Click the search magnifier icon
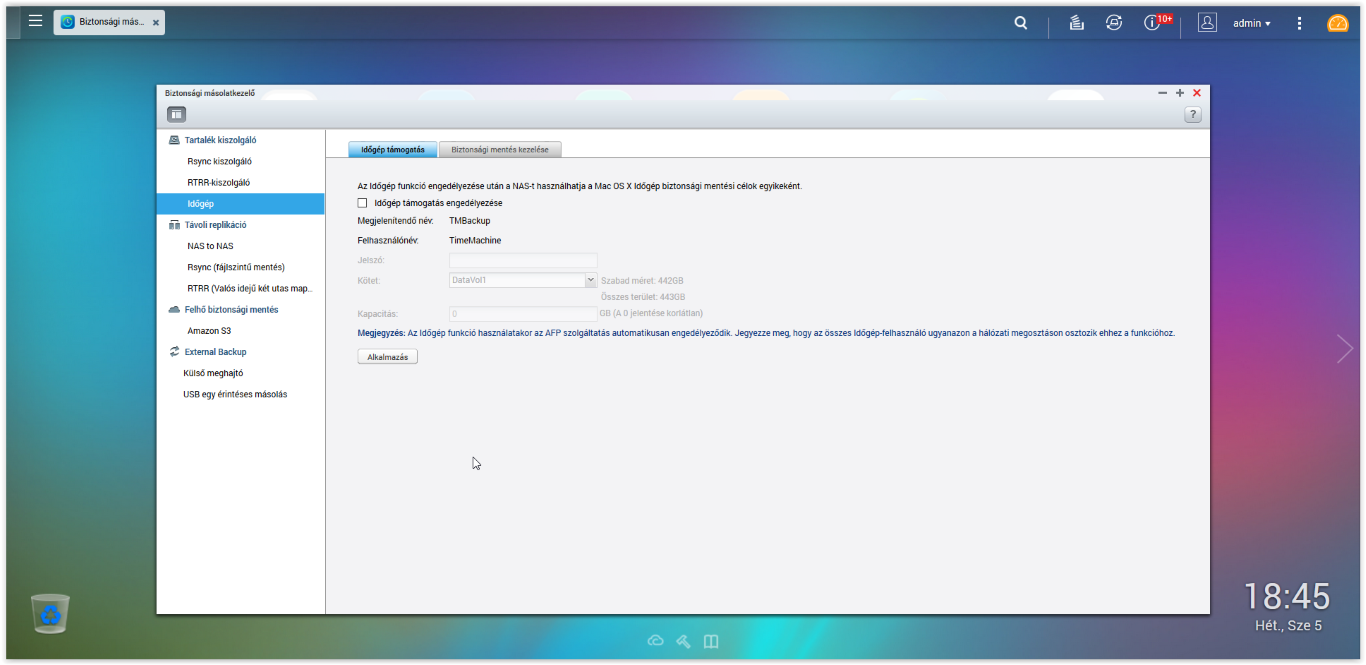Screen dimensions: 1366x665 click(1020, 23)
